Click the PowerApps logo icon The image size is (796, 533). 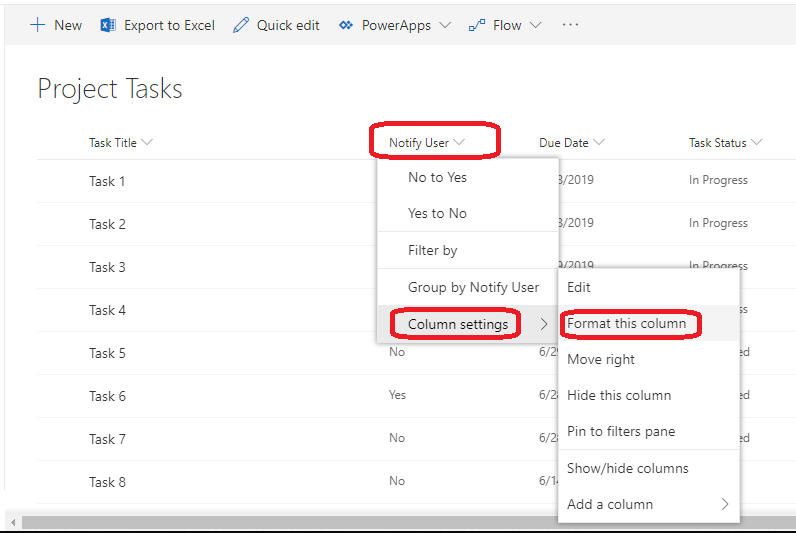point(346,25)
